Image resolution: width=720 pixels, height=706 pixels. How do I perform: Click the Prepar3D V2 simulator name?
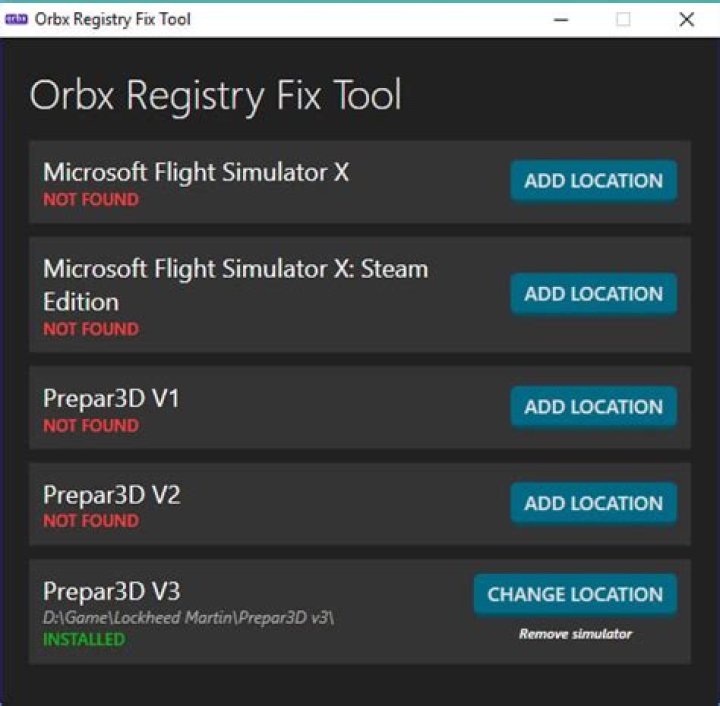click(112, 495)
